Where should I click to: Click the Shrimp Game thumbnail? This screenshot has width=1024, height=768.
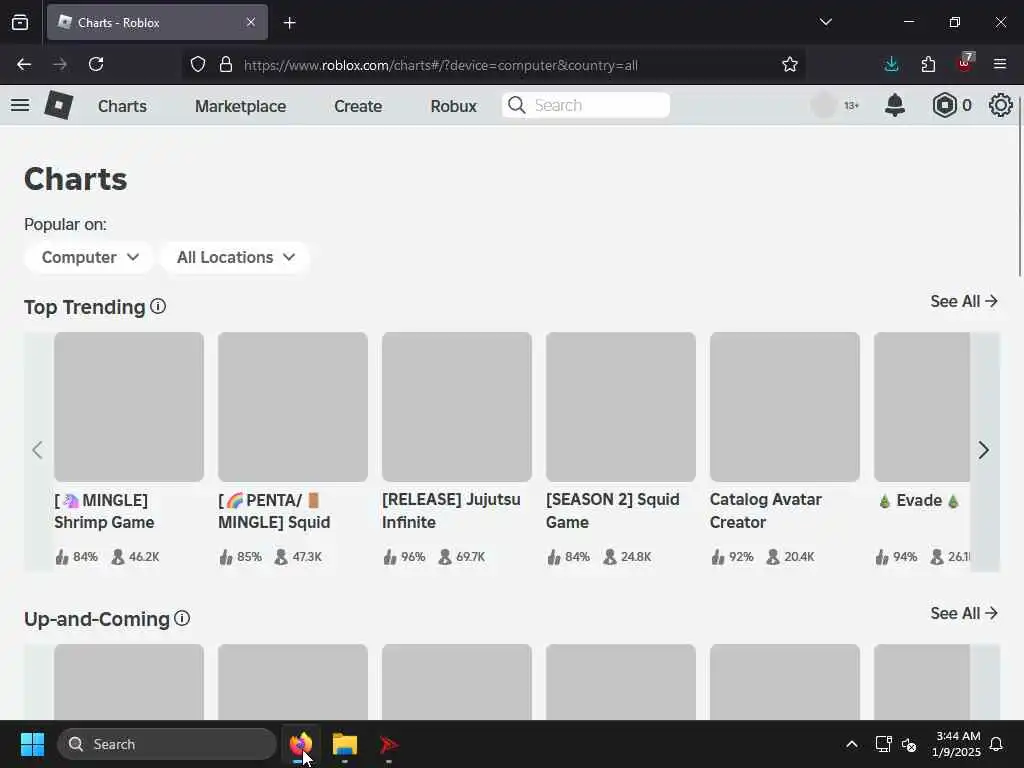129,406
